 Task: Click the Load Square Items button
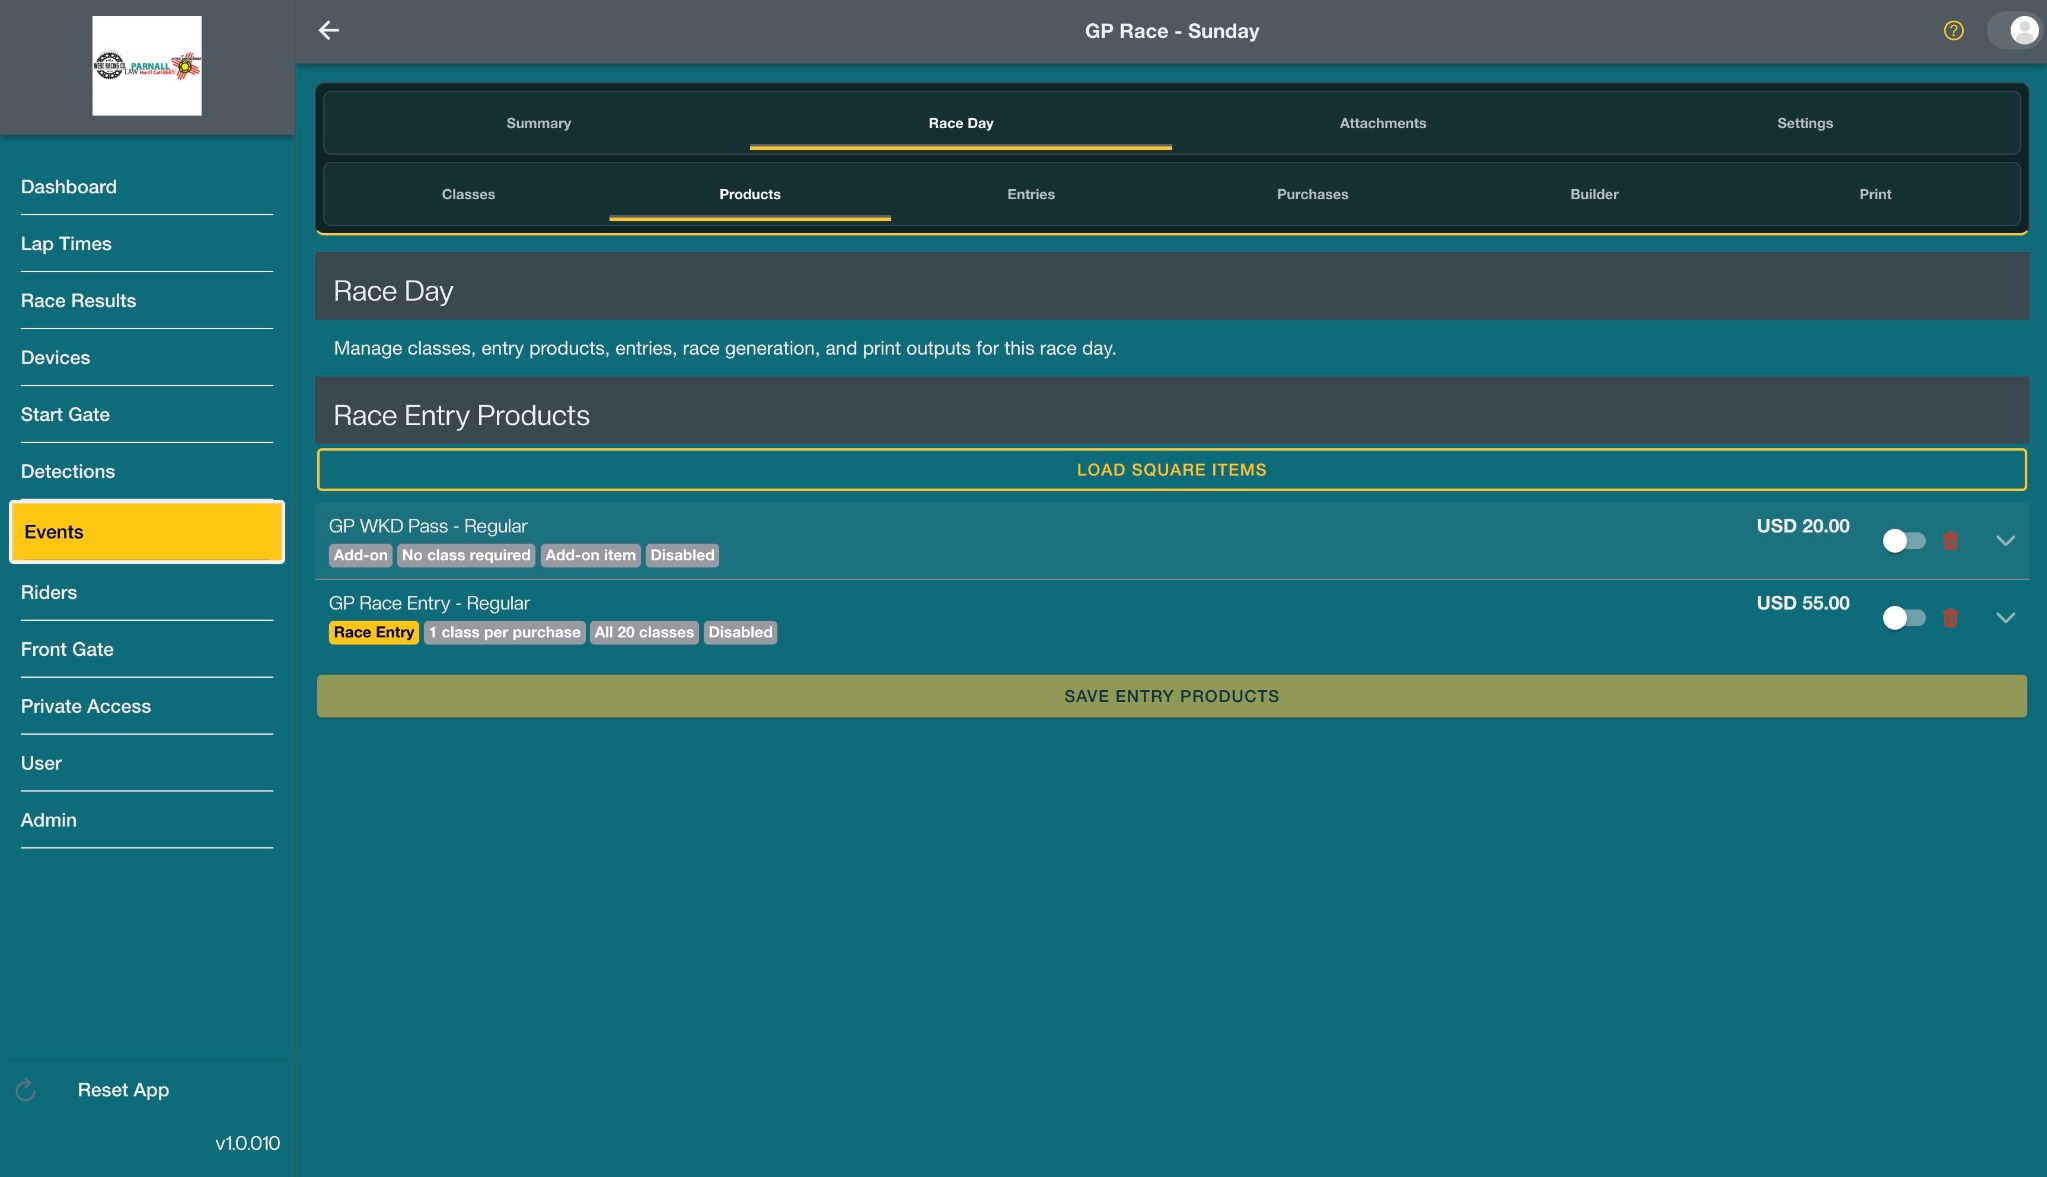coord(1172,470)
